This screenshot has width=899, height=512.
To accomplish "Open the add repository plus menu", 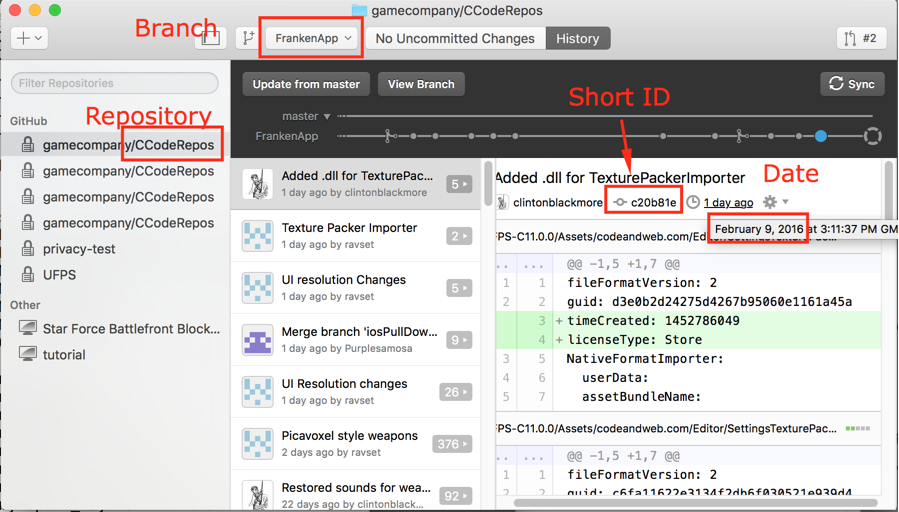I will tap(29, 38).
